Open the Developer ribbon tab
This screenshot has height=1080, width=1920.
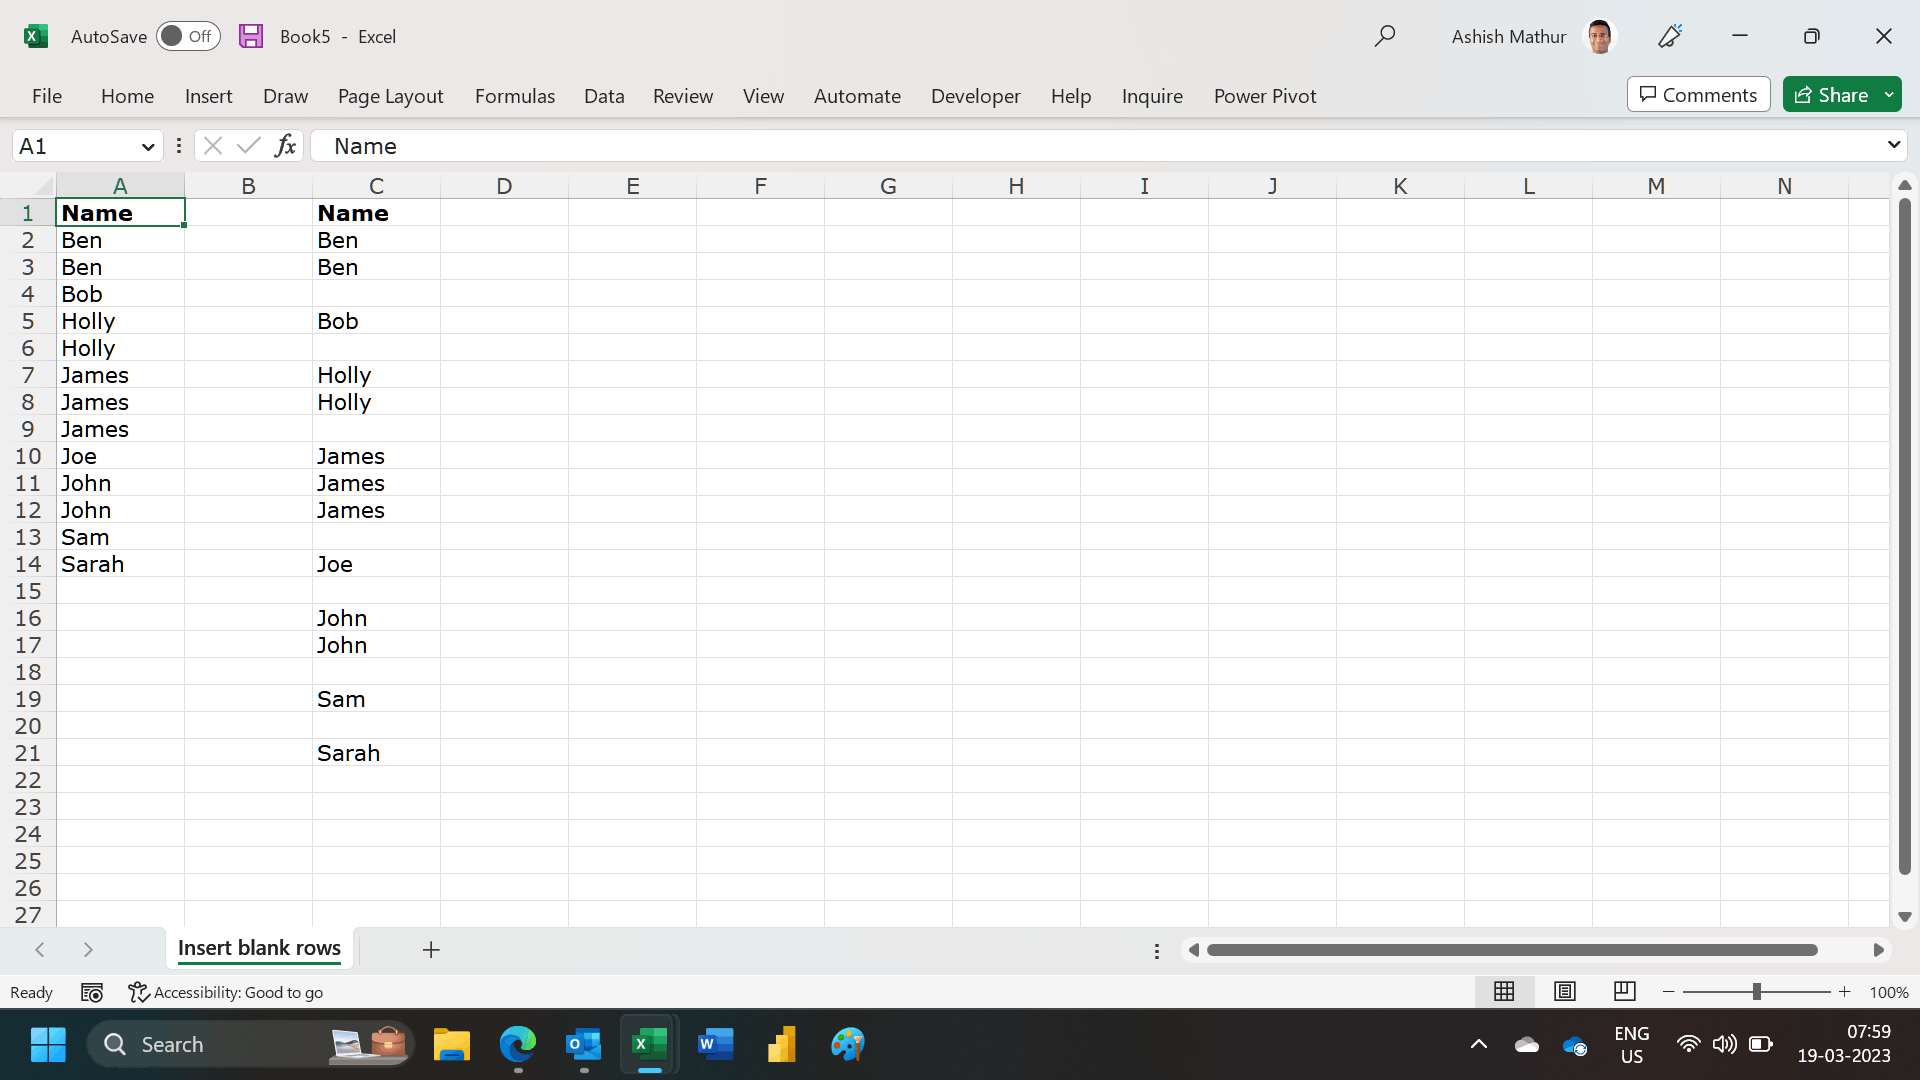[976, 96]
